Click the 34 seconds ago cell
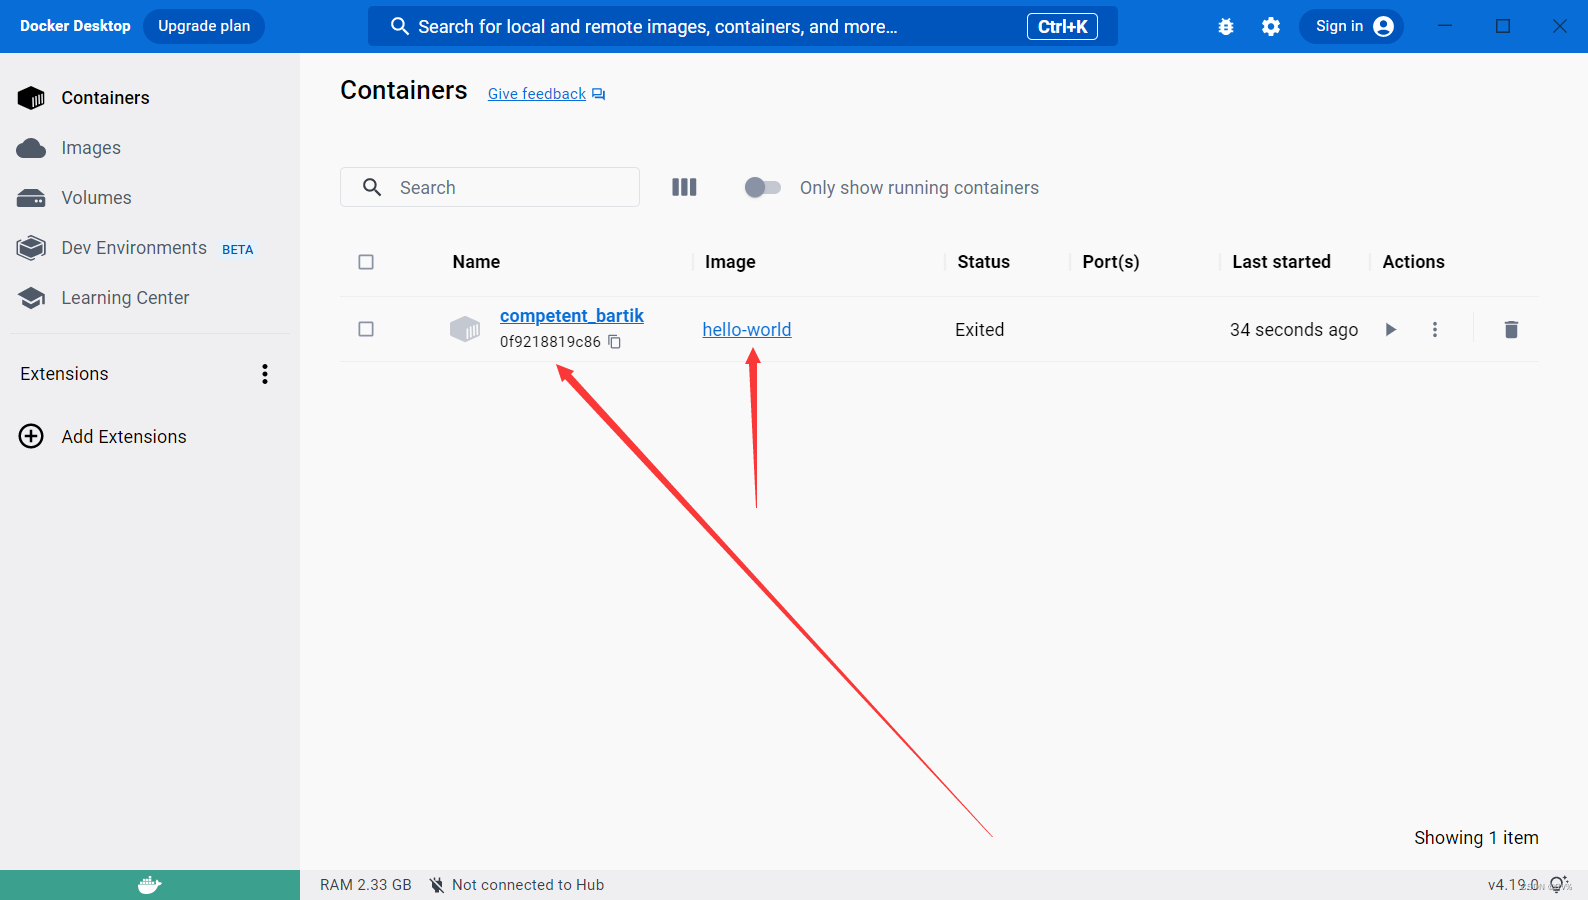Screen dimensions: 1588x900 [1294, 330]
